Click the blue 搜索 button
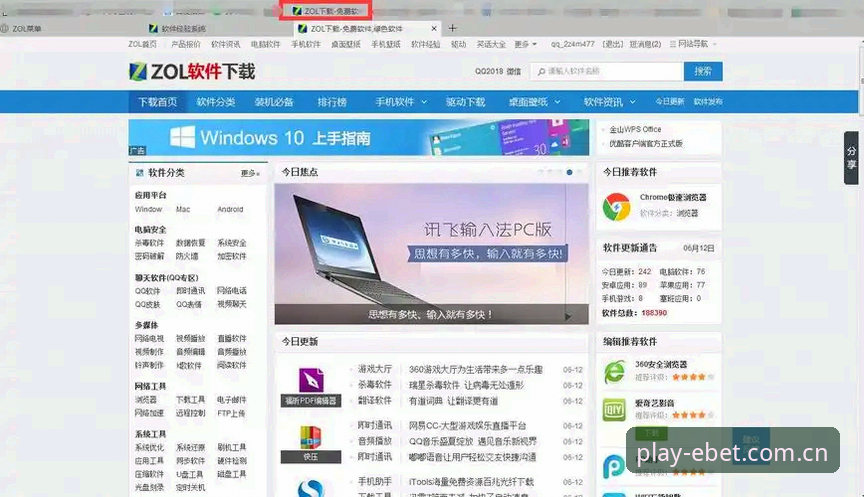This screenshot has height=497, width=864. (703, 71)
